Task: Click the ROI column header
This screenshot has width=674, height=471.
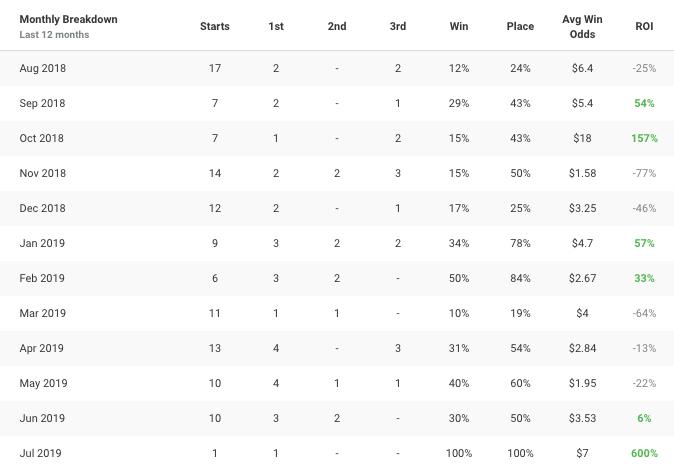Action: tap(644, 26)
